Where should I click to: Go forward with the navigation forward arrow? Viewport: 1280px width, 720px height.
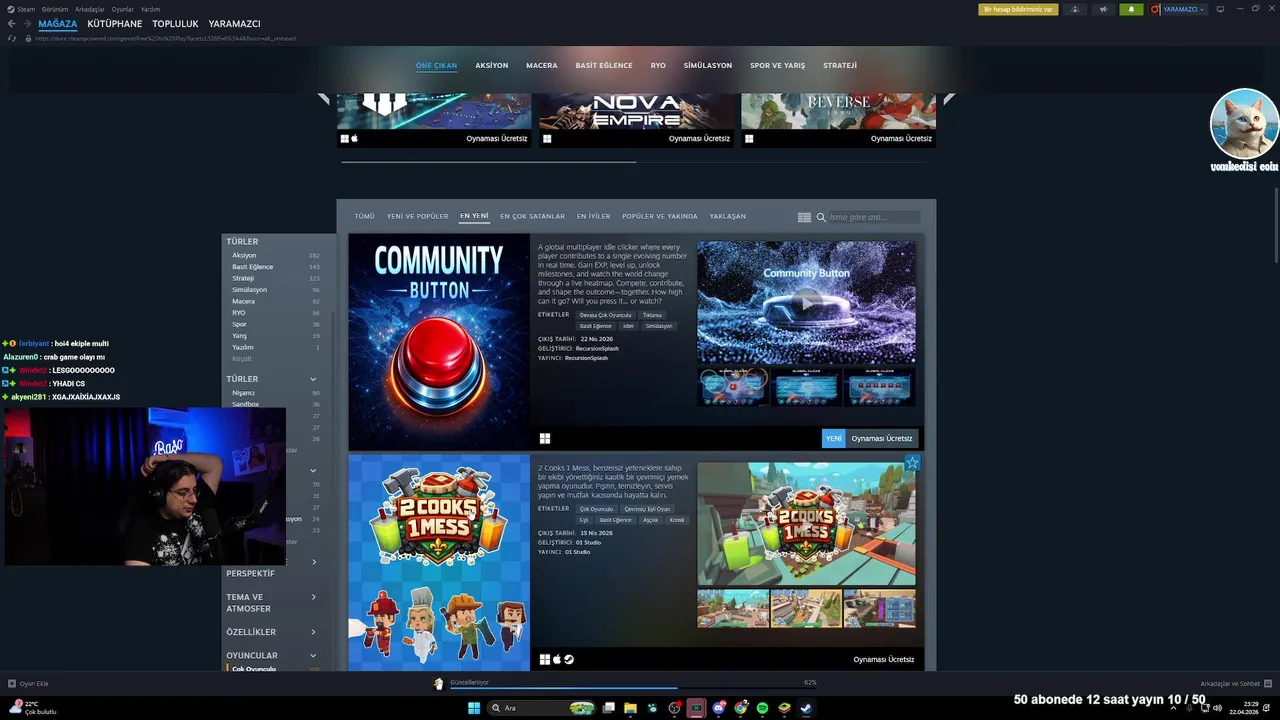tap(26, 24)
